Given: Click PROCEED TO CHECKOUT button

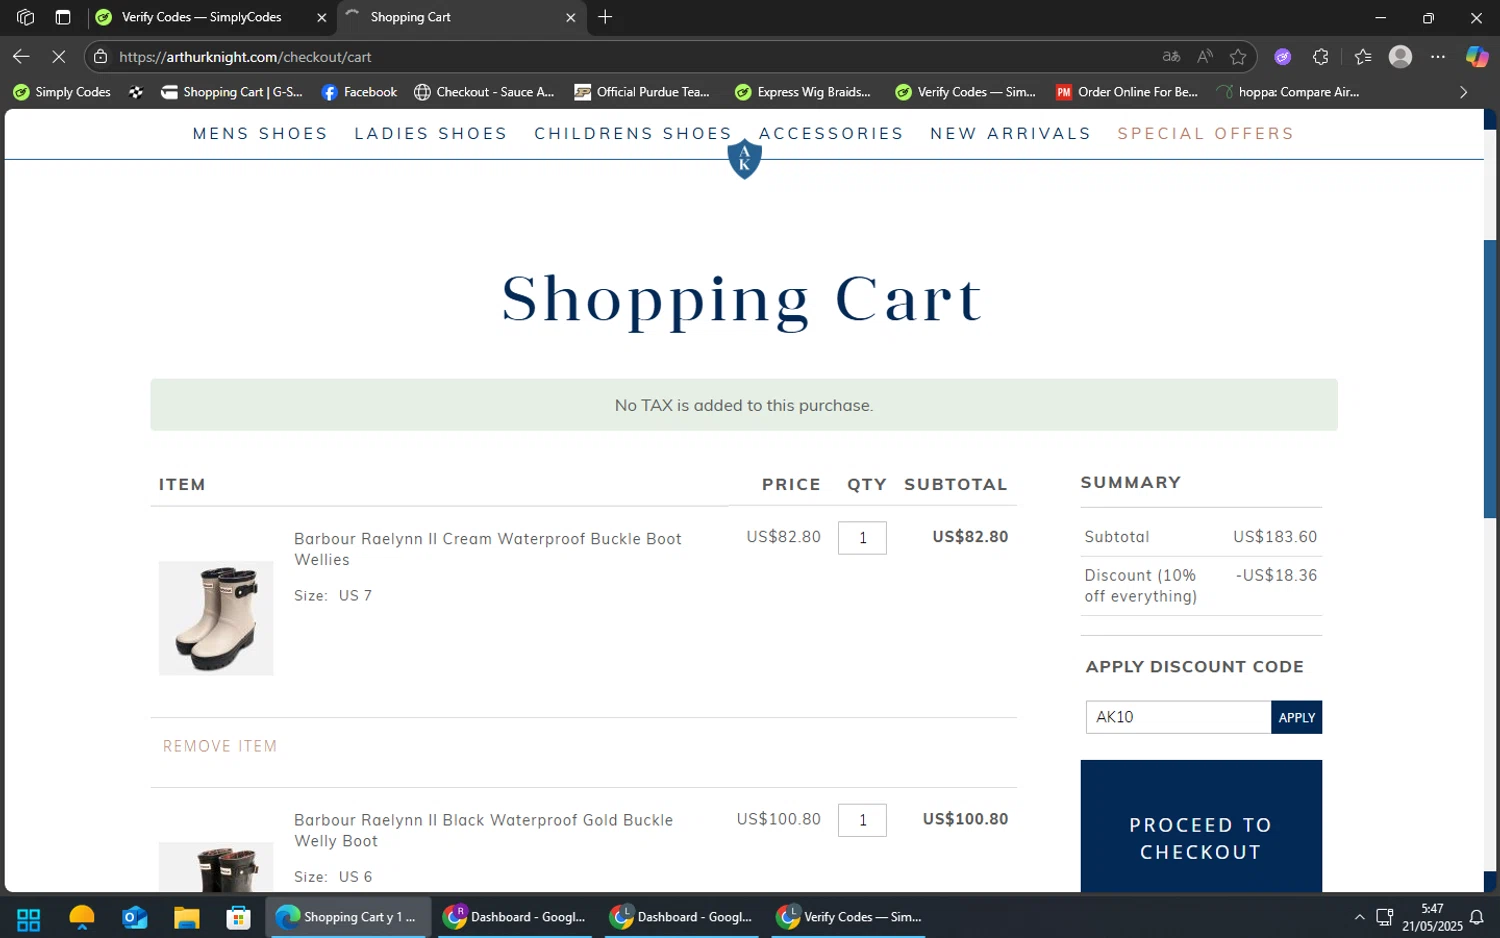Looking at the screenshot, I should click(1201, 826).
